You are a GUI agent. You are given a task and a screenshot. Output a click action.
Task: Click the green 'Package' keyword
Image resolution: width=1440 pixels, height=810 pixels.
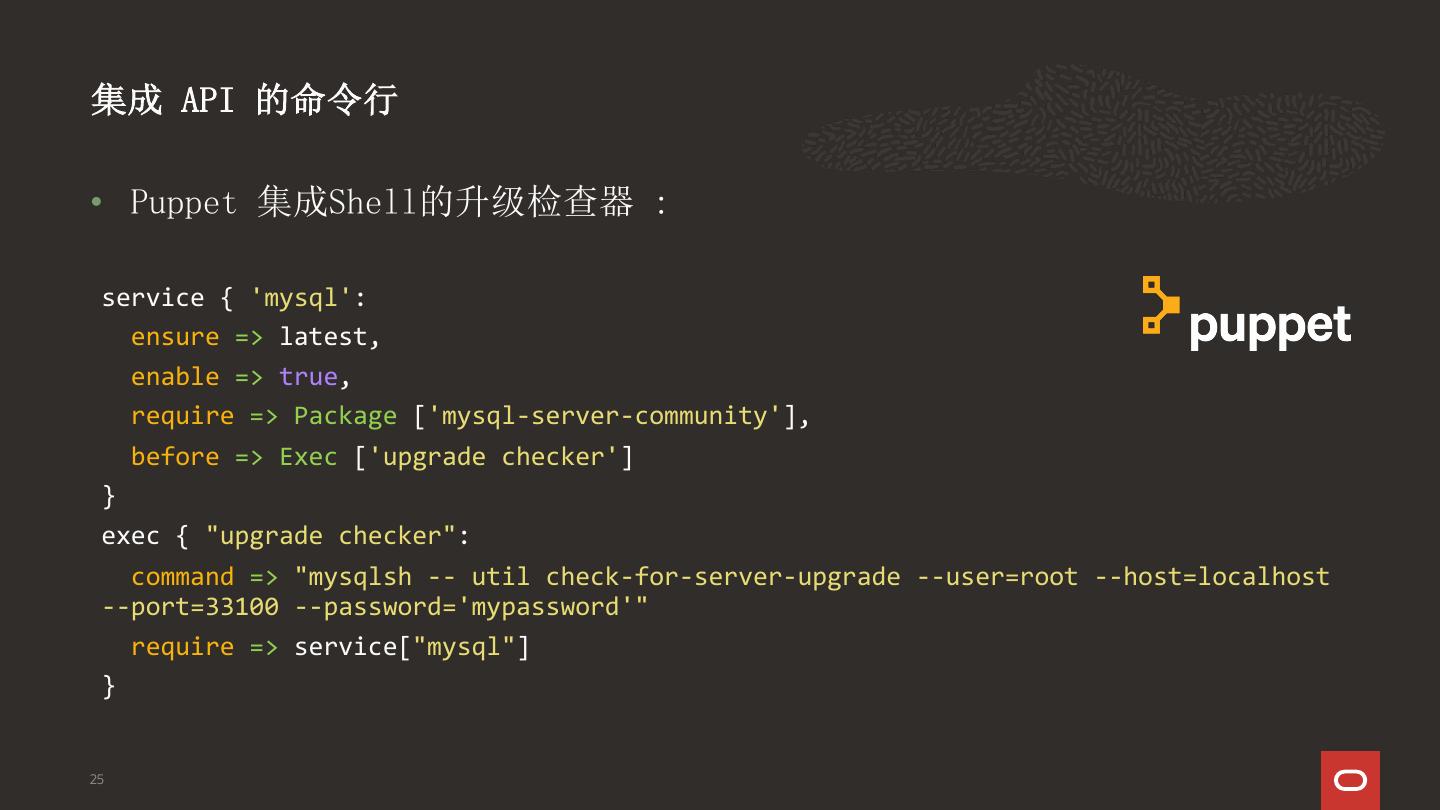[x=345, y=416]
